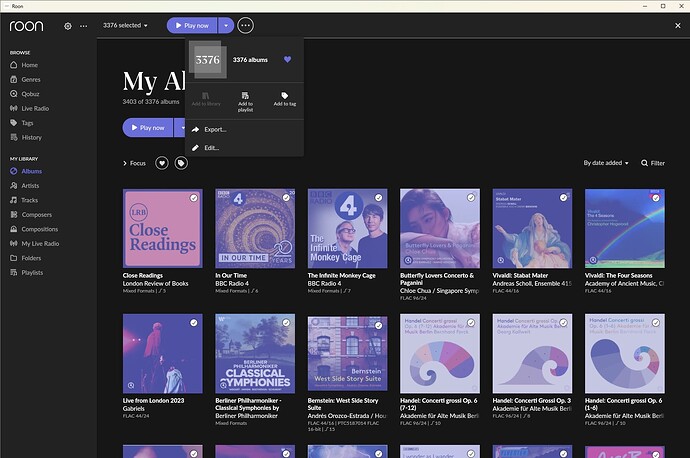The width and height of the screenshot is (690, 458).
Task: Click the Tracks note icon
Action: point(14,200)
